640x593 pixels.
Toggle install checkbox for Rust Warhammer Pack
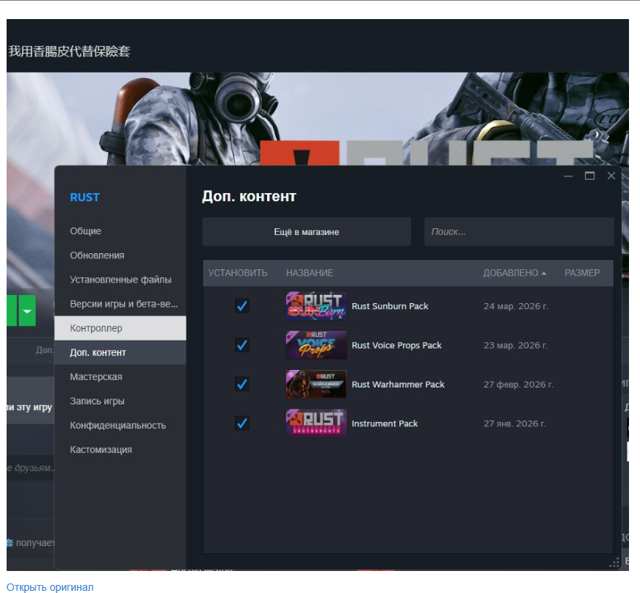coord(242,384)
